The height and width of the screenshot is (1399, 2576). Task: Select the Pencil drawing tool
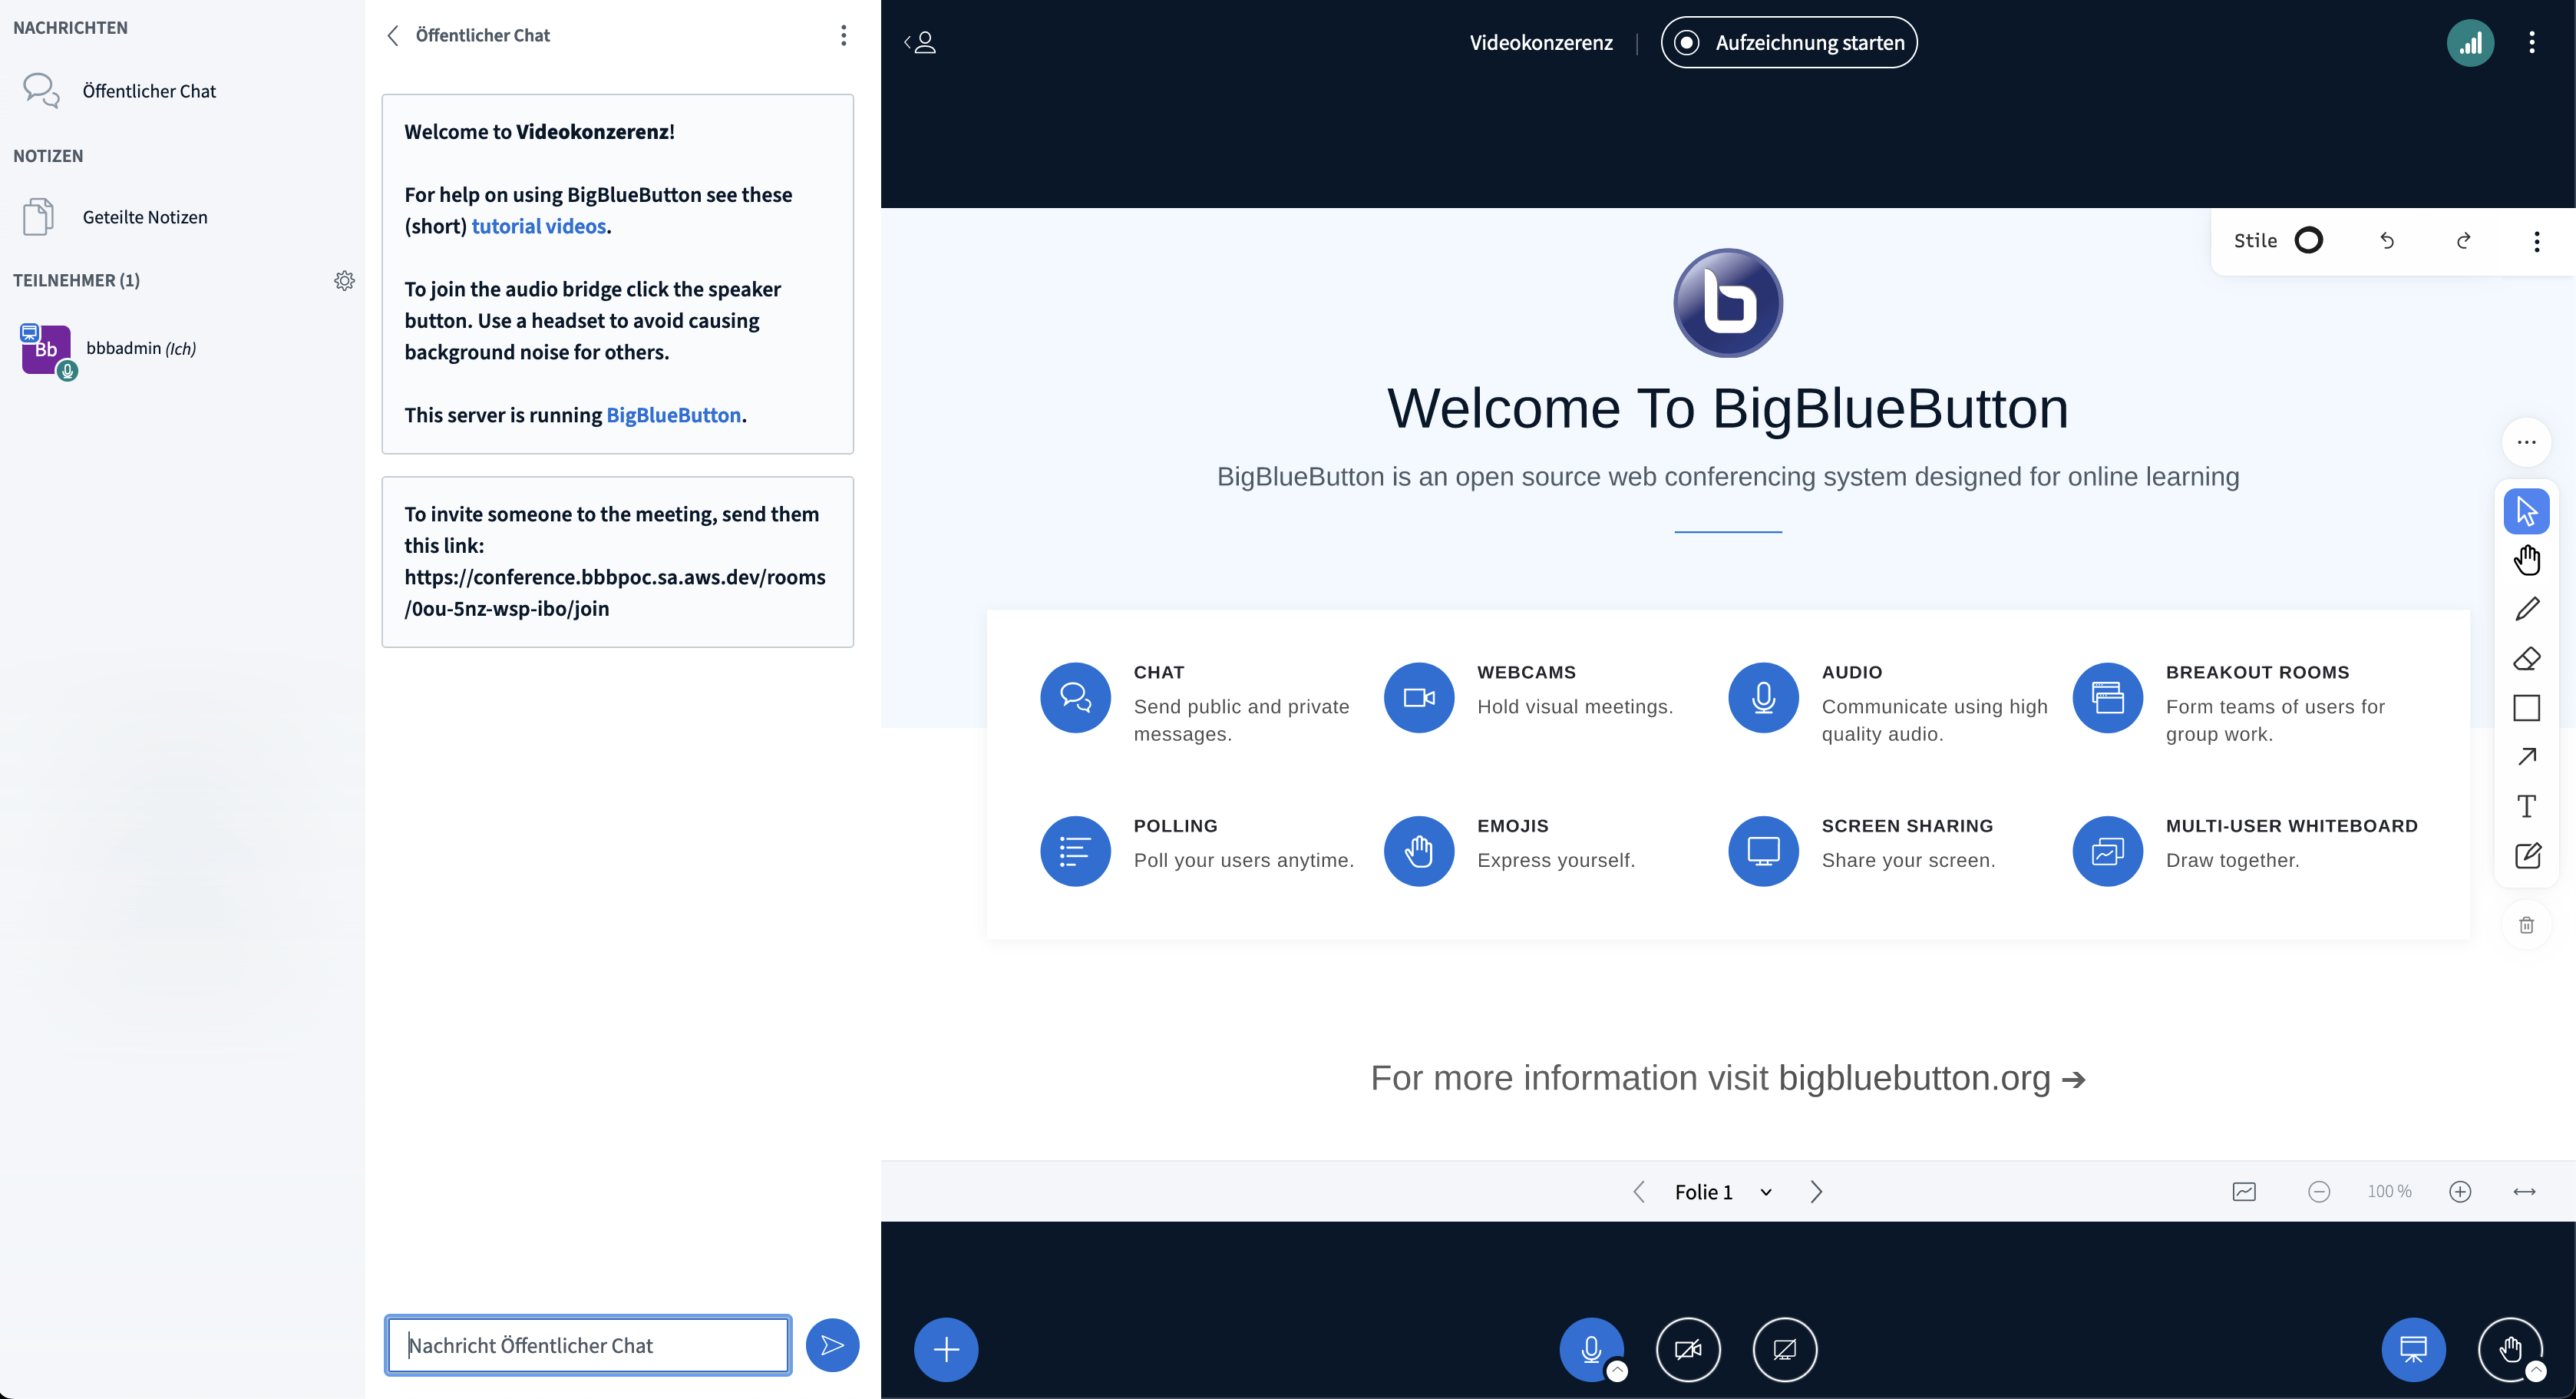(2526, 609)
